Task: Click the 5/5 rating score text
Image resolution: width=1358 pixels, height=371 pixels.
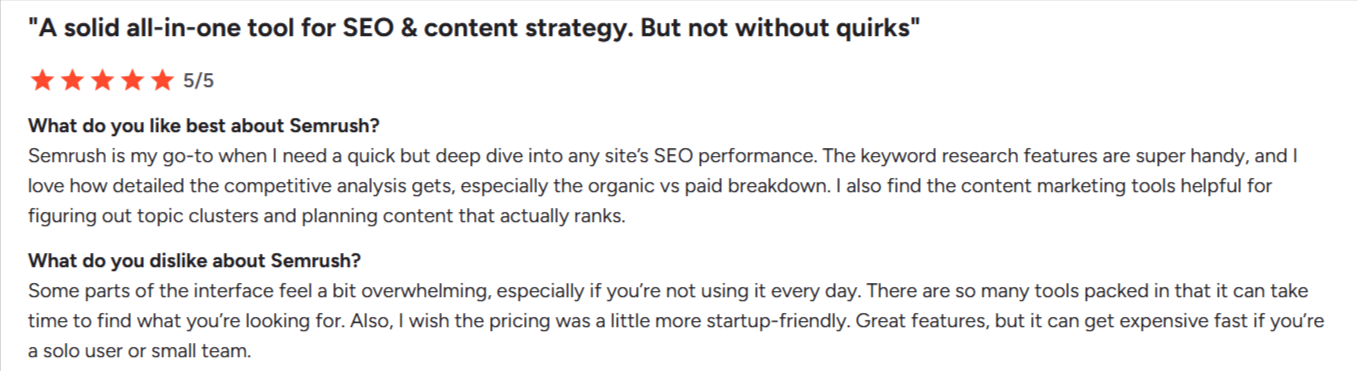Action: (199, 81)
